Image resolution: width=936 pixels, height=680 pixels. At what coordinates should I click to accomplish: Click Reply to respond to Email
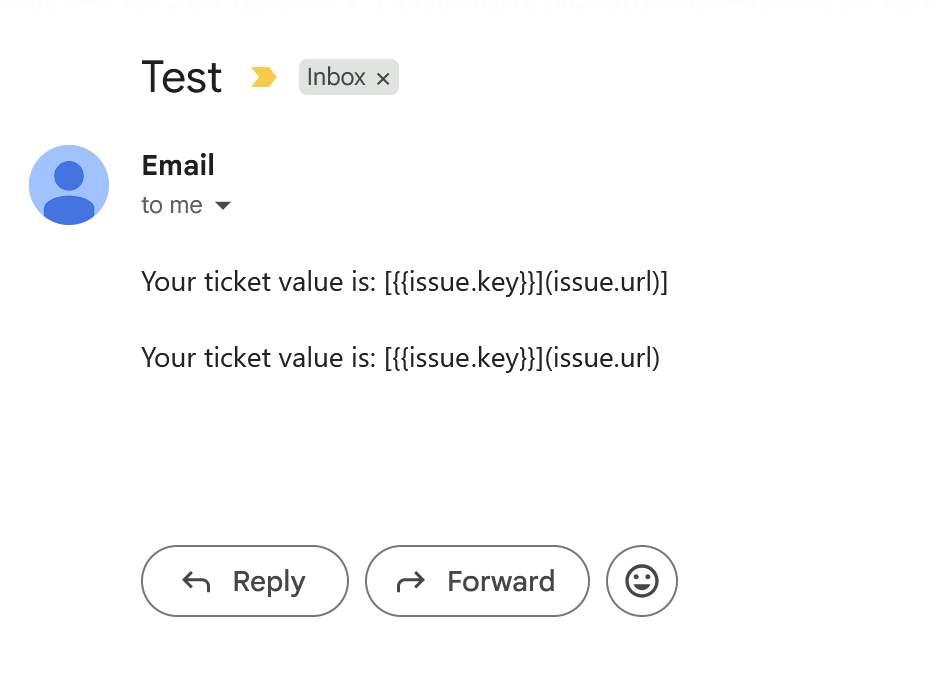point(245,581)
